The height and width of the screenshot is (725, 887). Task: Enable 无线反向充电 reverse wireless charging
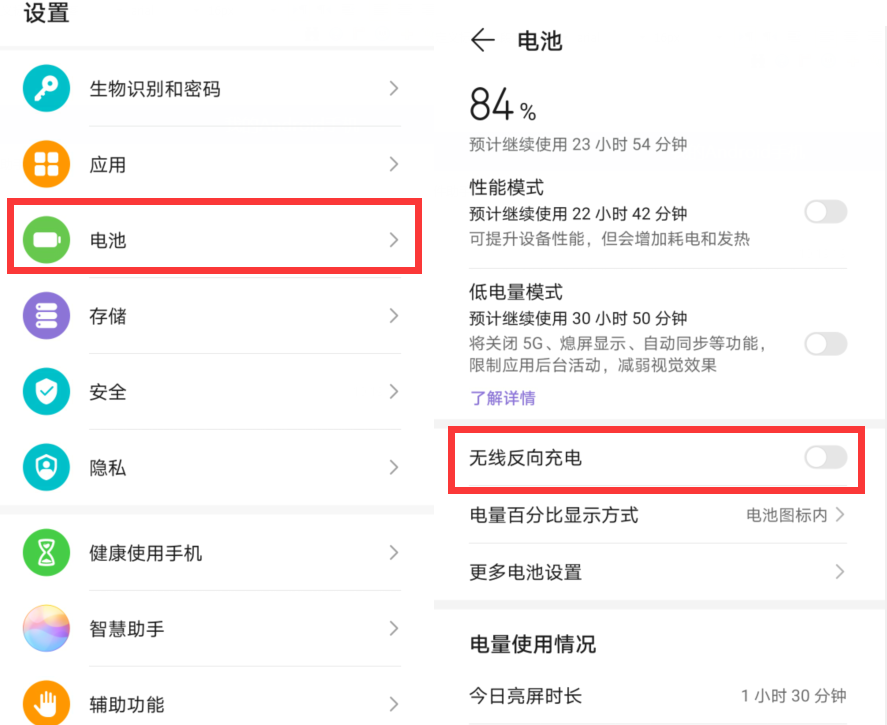[825, 458]
